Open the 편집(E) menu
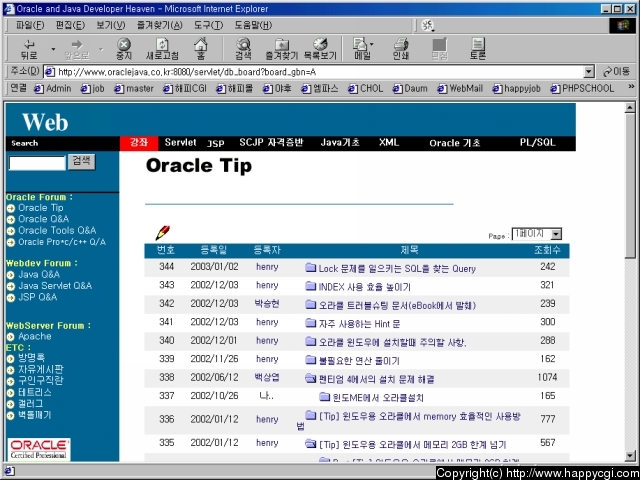 (70, 25)
